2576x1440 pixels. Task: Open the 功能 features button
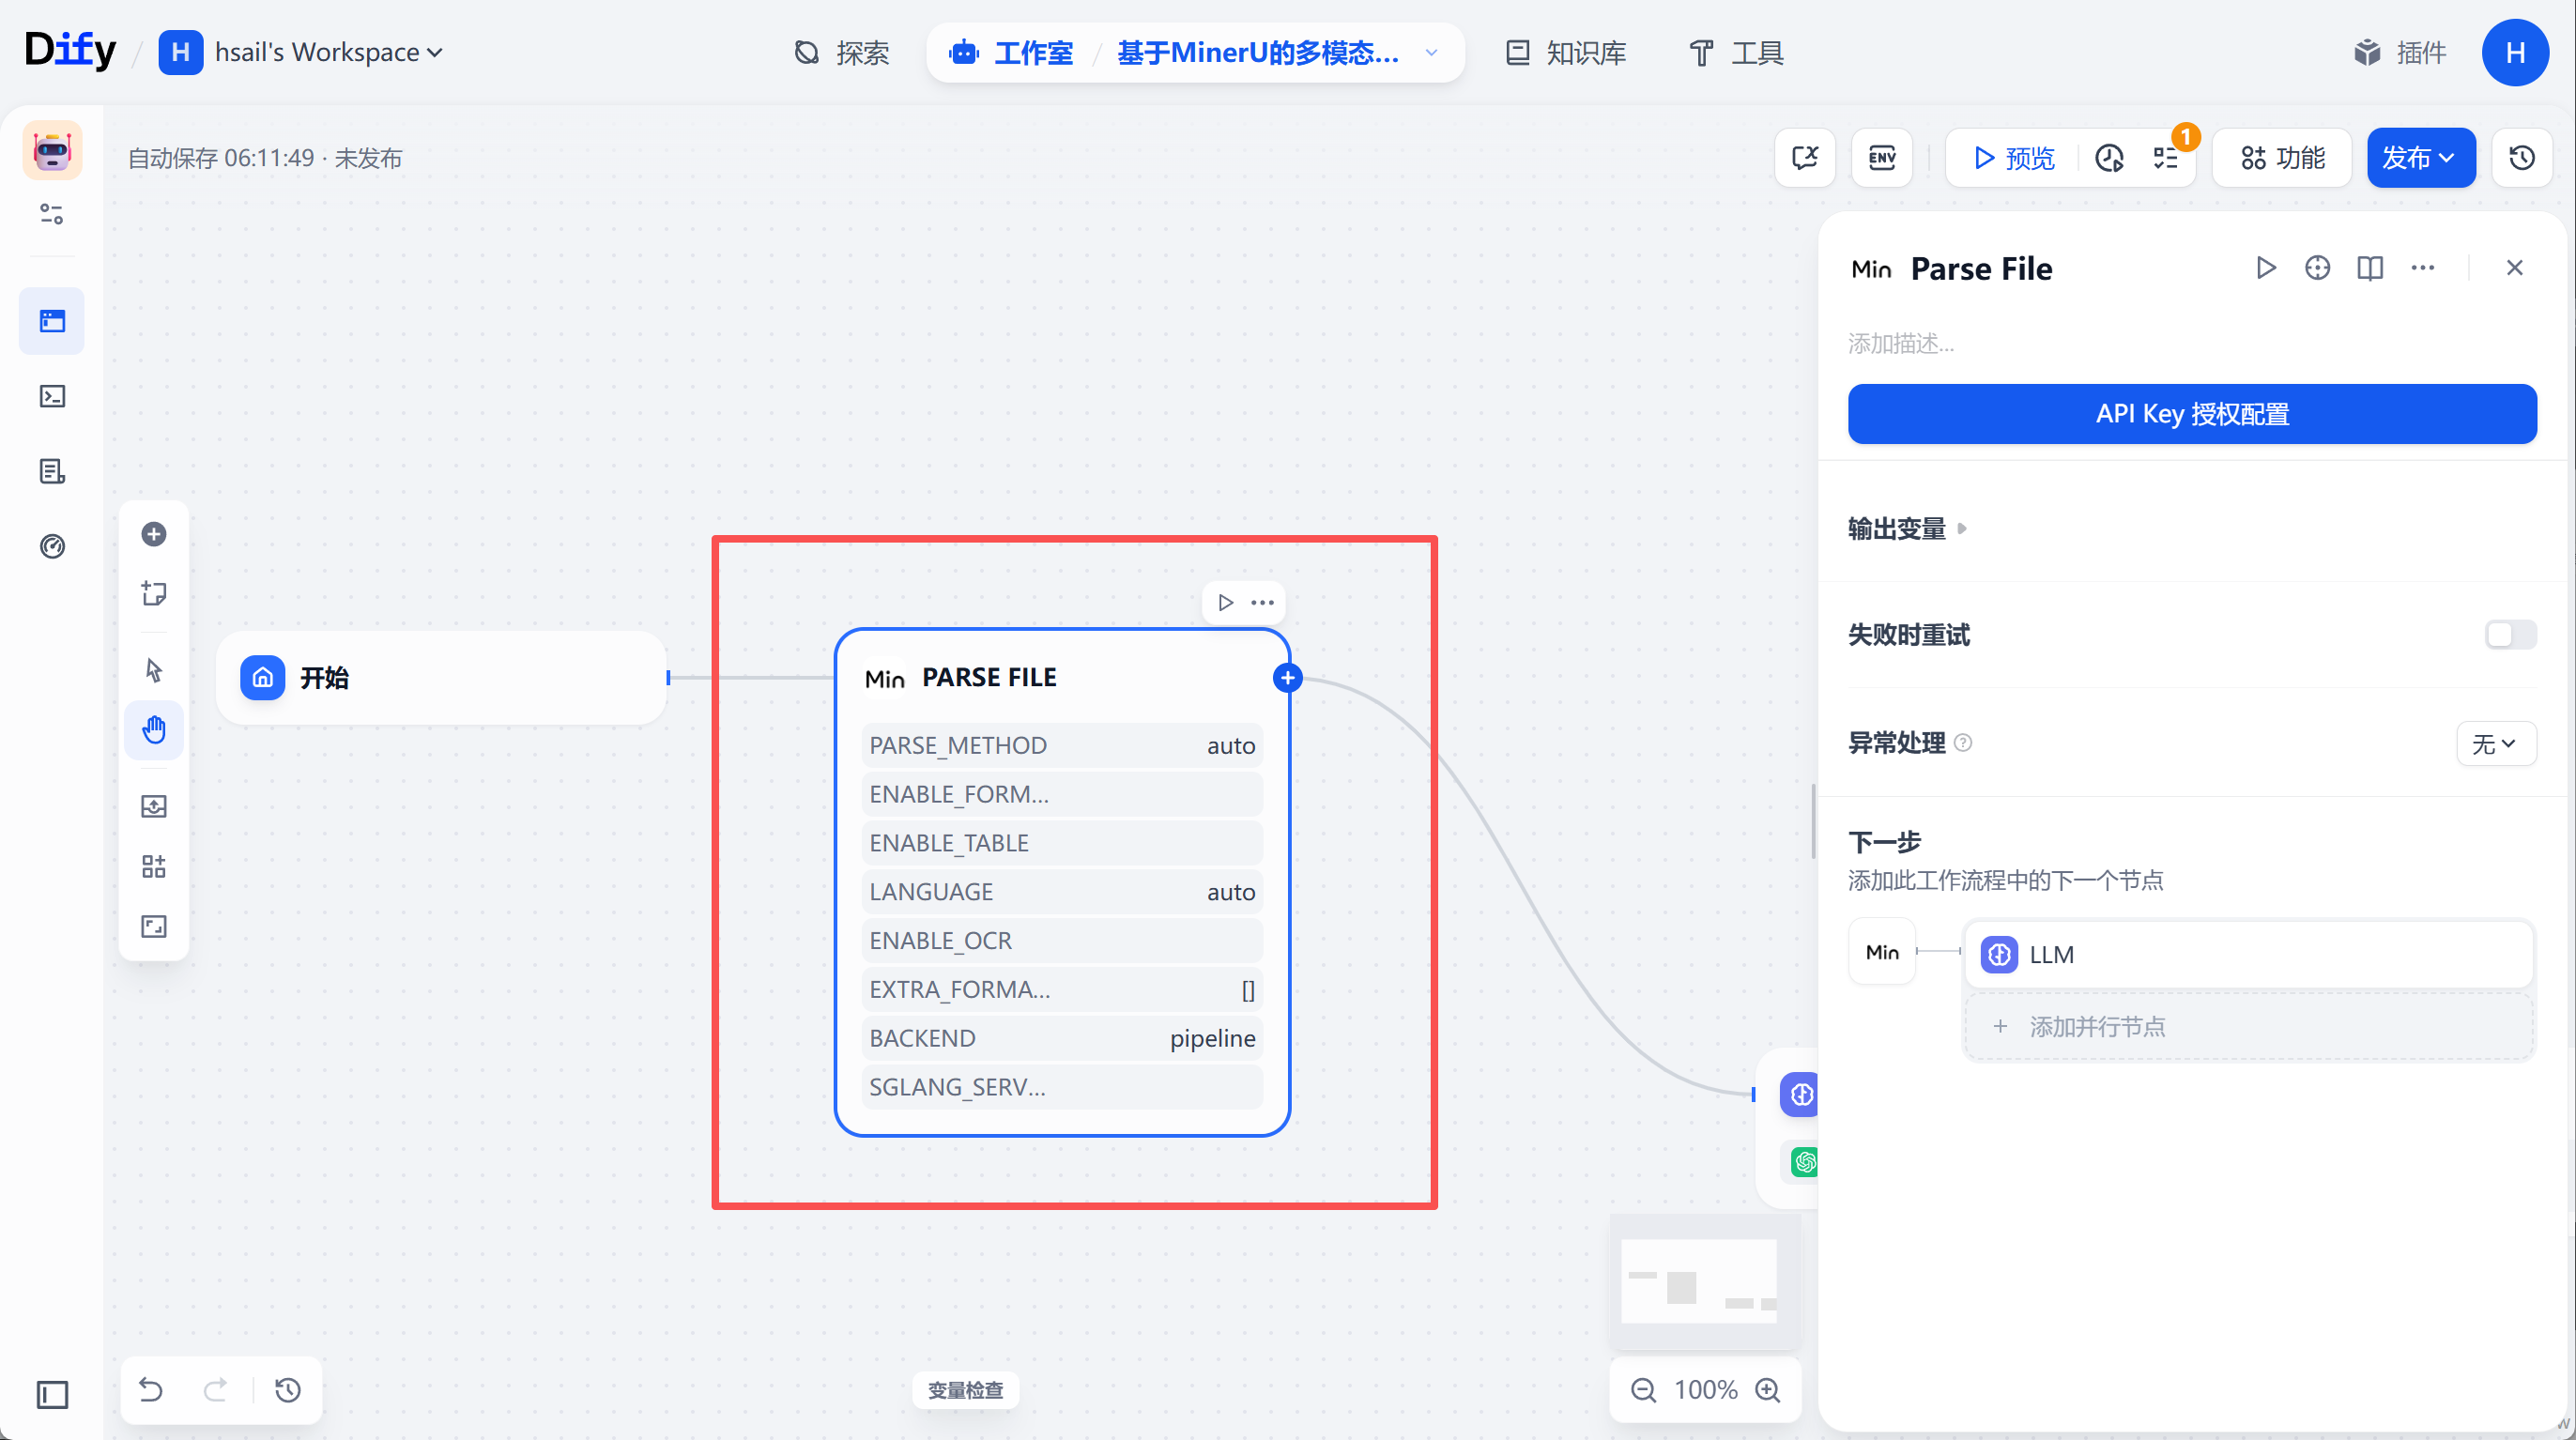(x=2282, y=157)
